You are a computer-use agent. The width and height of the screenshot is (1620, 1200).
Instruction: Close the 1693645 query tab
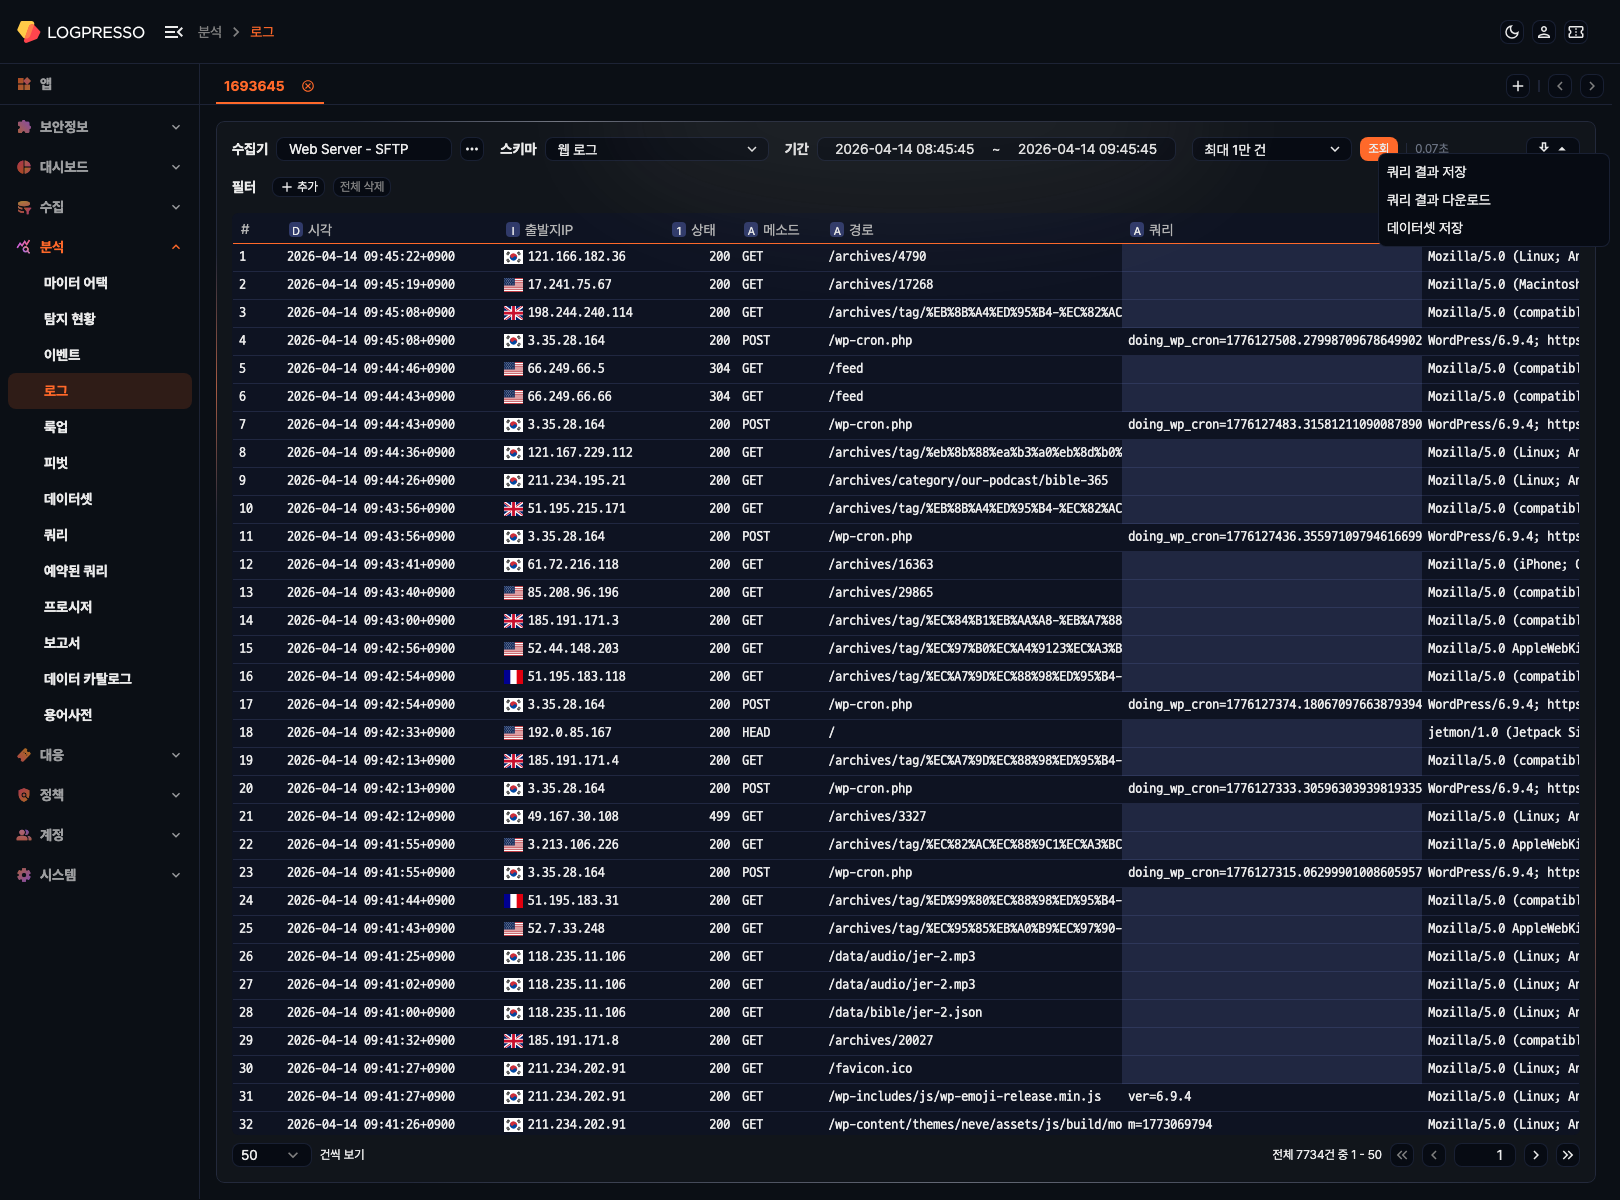point(308,86)
